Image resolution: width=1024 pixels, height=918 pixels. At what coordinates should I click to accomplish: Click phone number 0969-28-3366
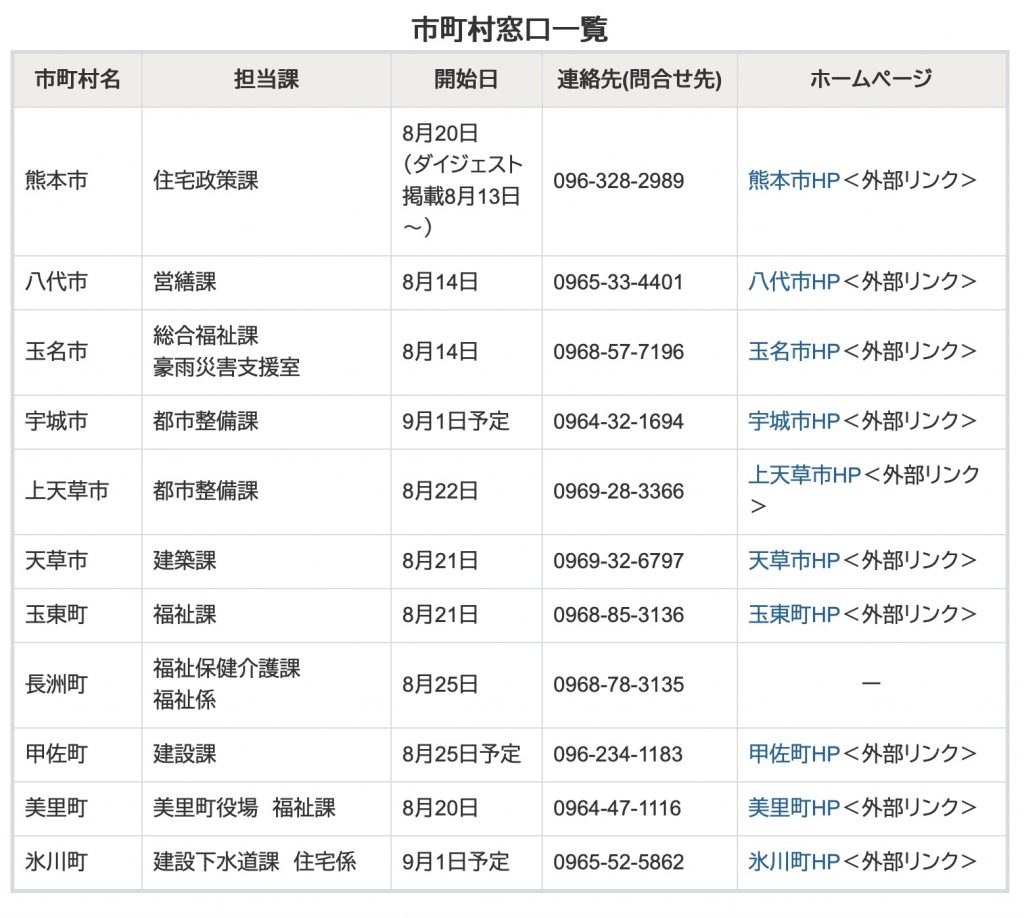coord(618,492)
